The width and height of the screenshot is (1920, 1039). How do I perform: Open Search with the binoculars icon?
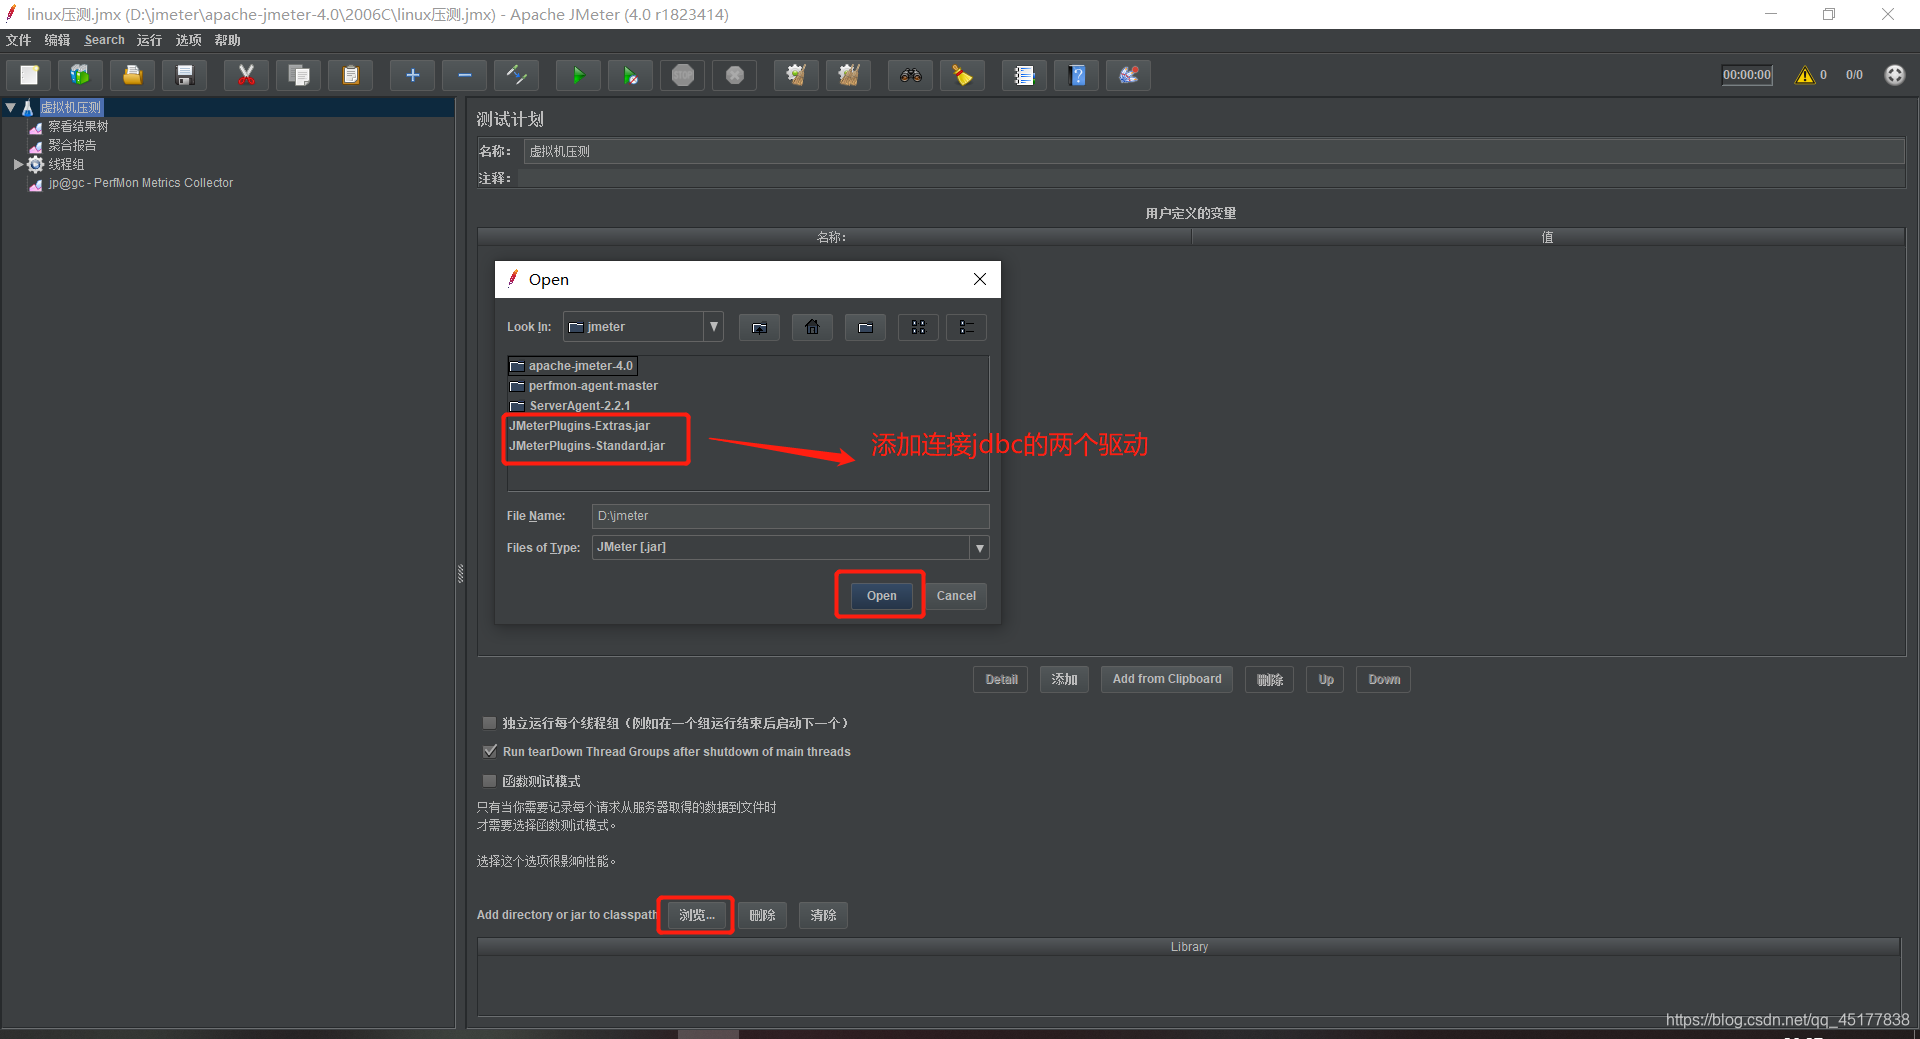(910, 75)
